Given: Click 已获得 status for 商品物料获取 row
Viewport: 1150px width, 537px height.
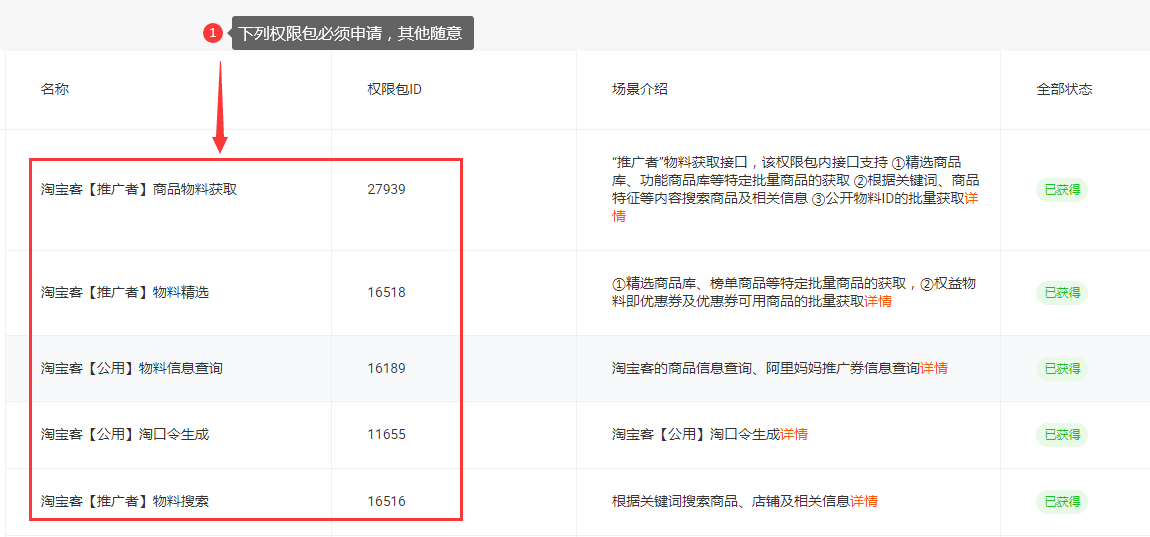Looking at the screenshot, I should (x=1061, y=190).
